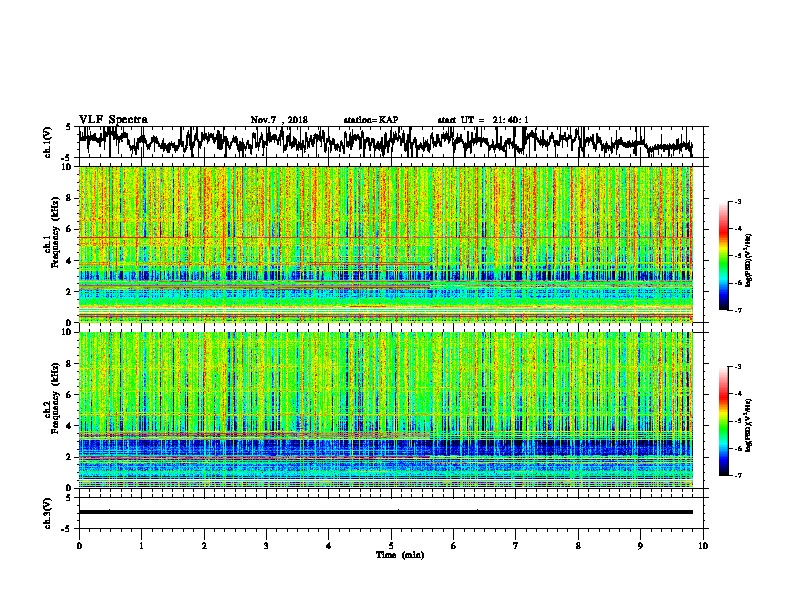Click the "ch.3(V)" vertical axis label

pyautogui.click(x=47, y=513)
